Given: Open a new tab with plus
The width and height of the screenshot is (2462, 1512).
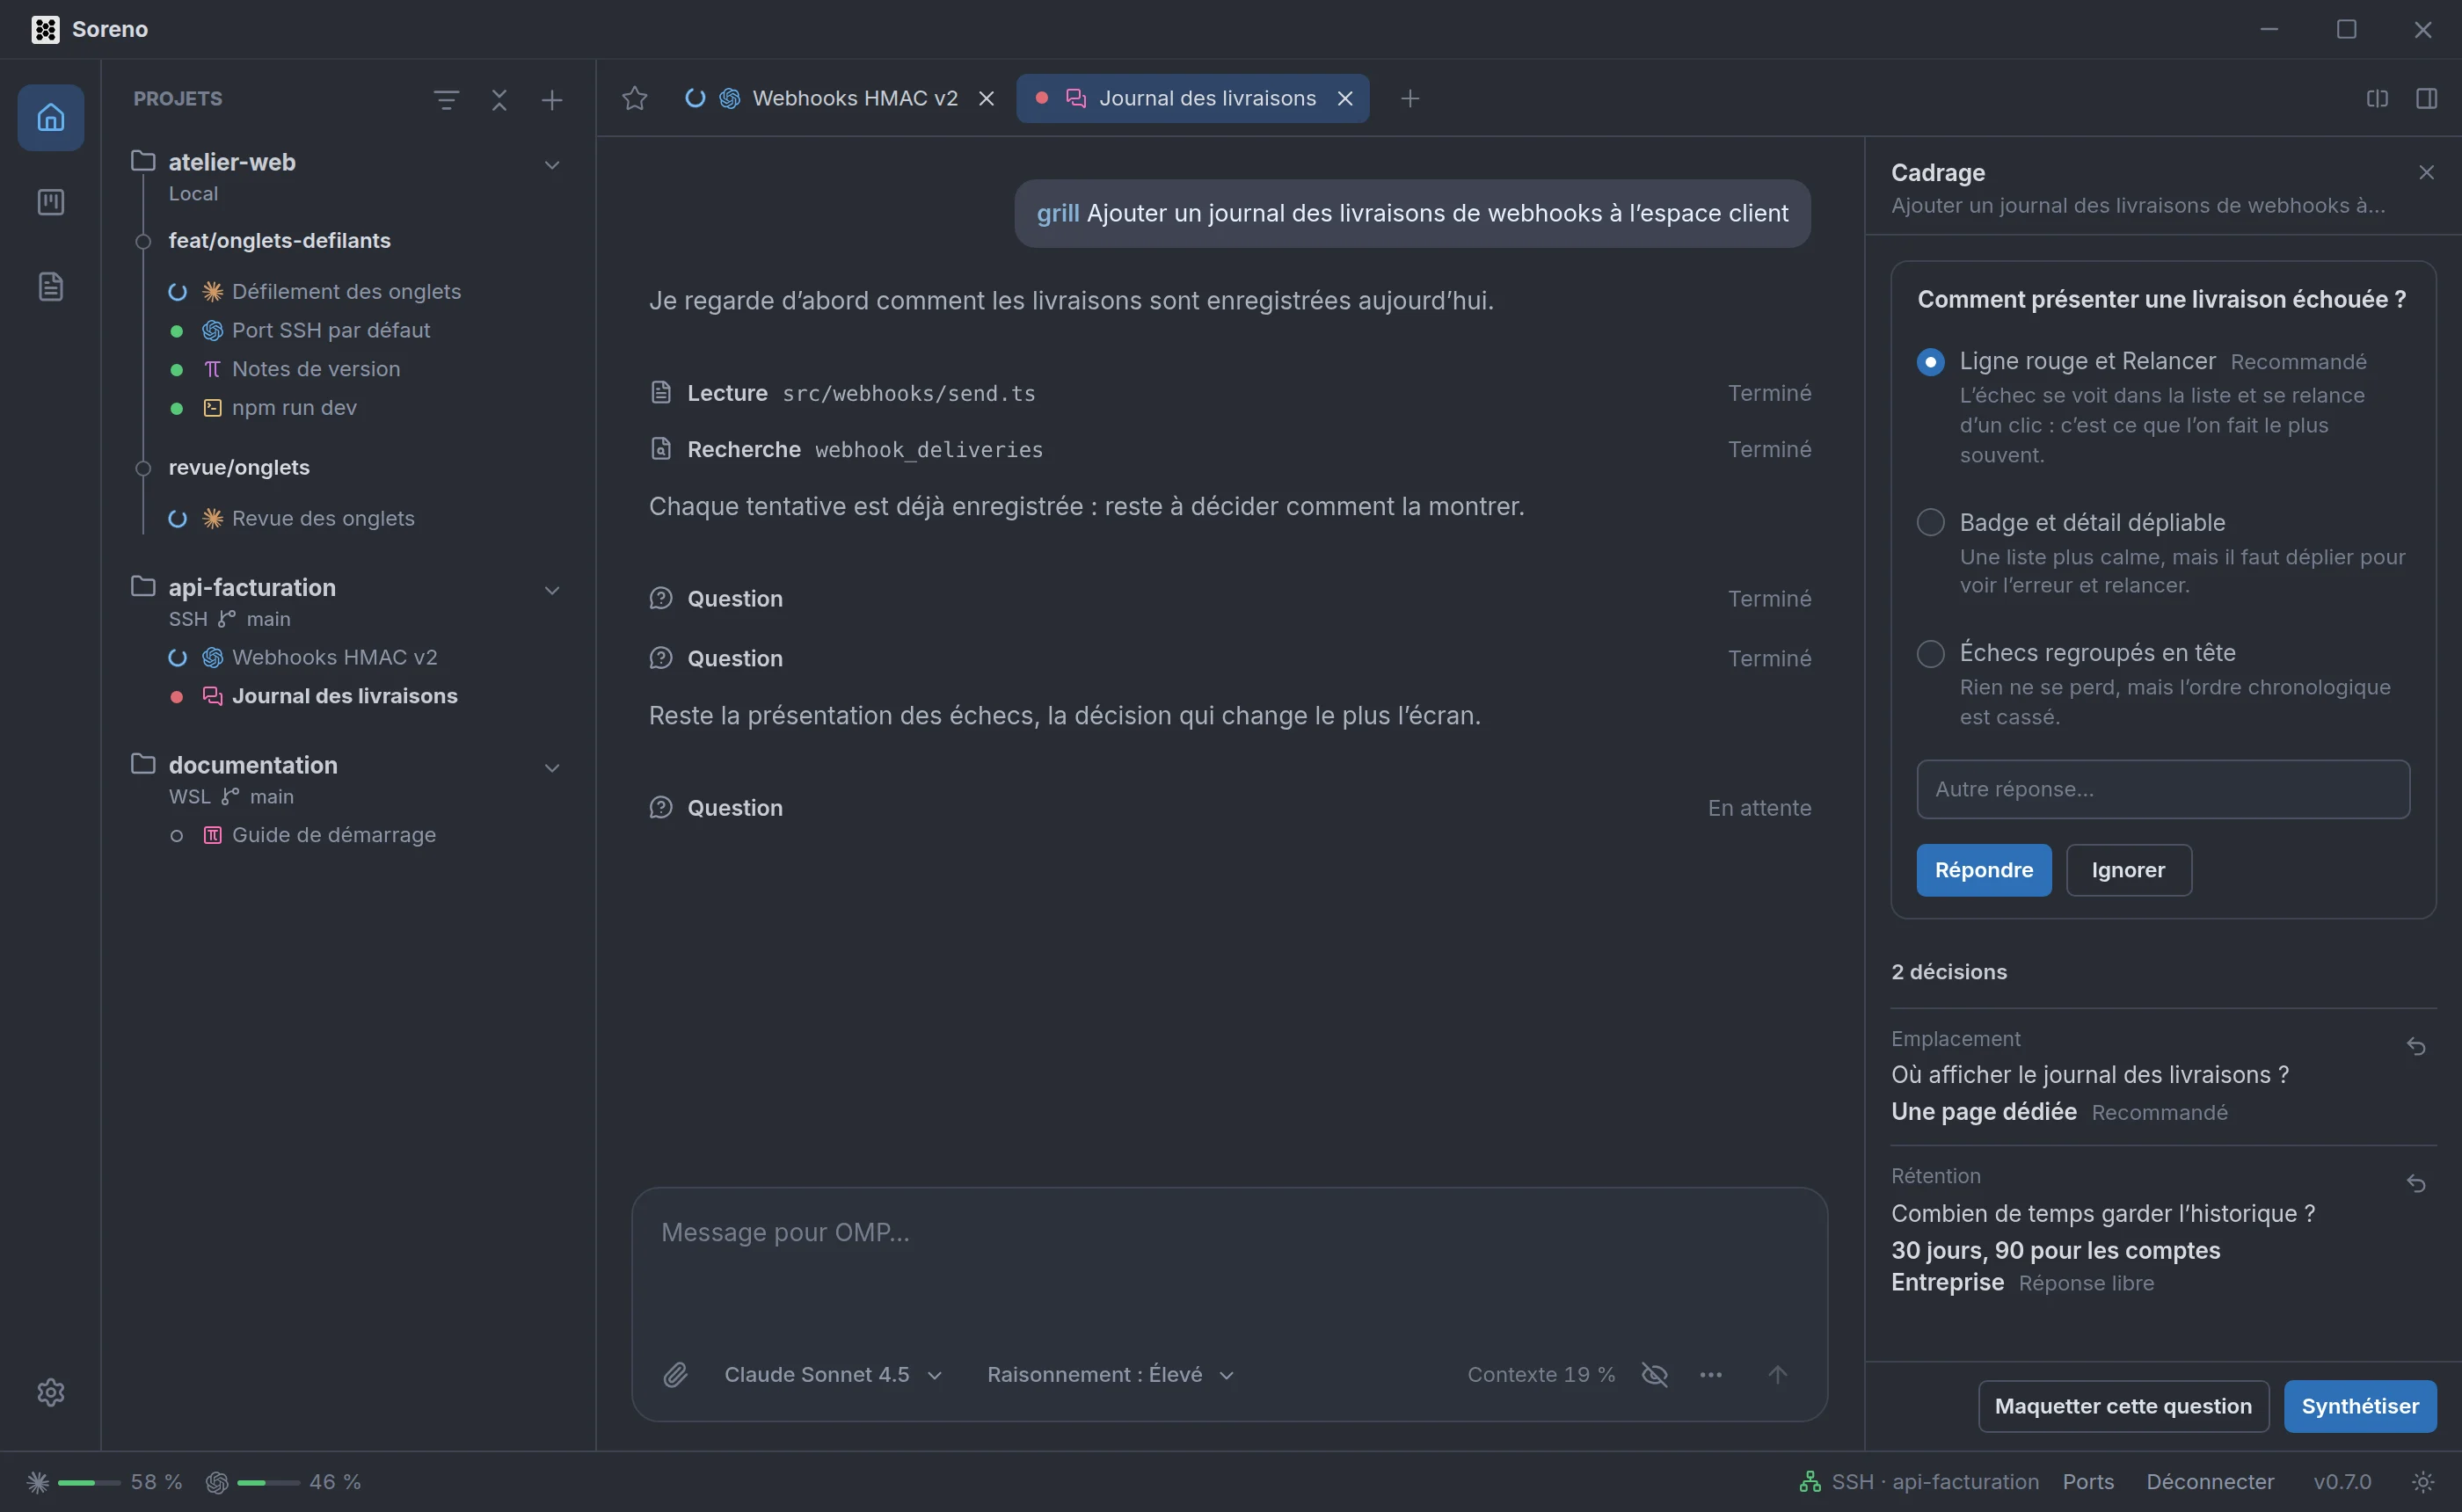Looking at the screenshot, I should click(1410, 98).
